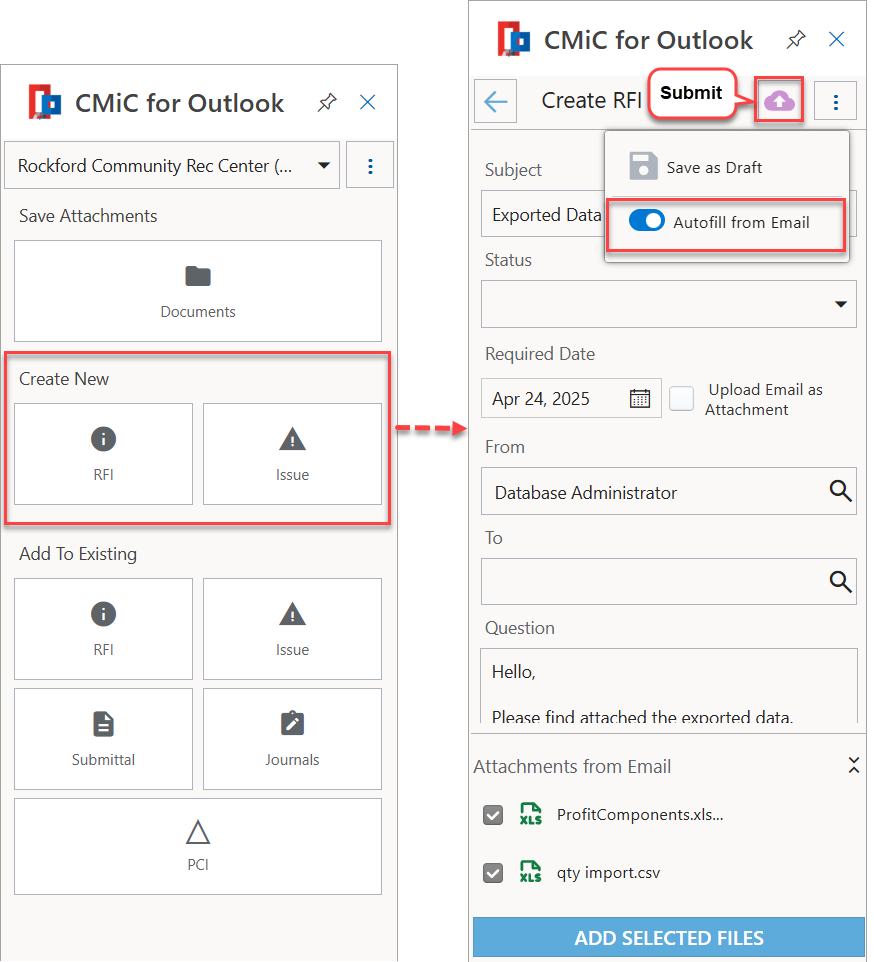
Task: Click the ADD SELECTED FILES button
Action: pyautogui.click(x=669, y=937)
